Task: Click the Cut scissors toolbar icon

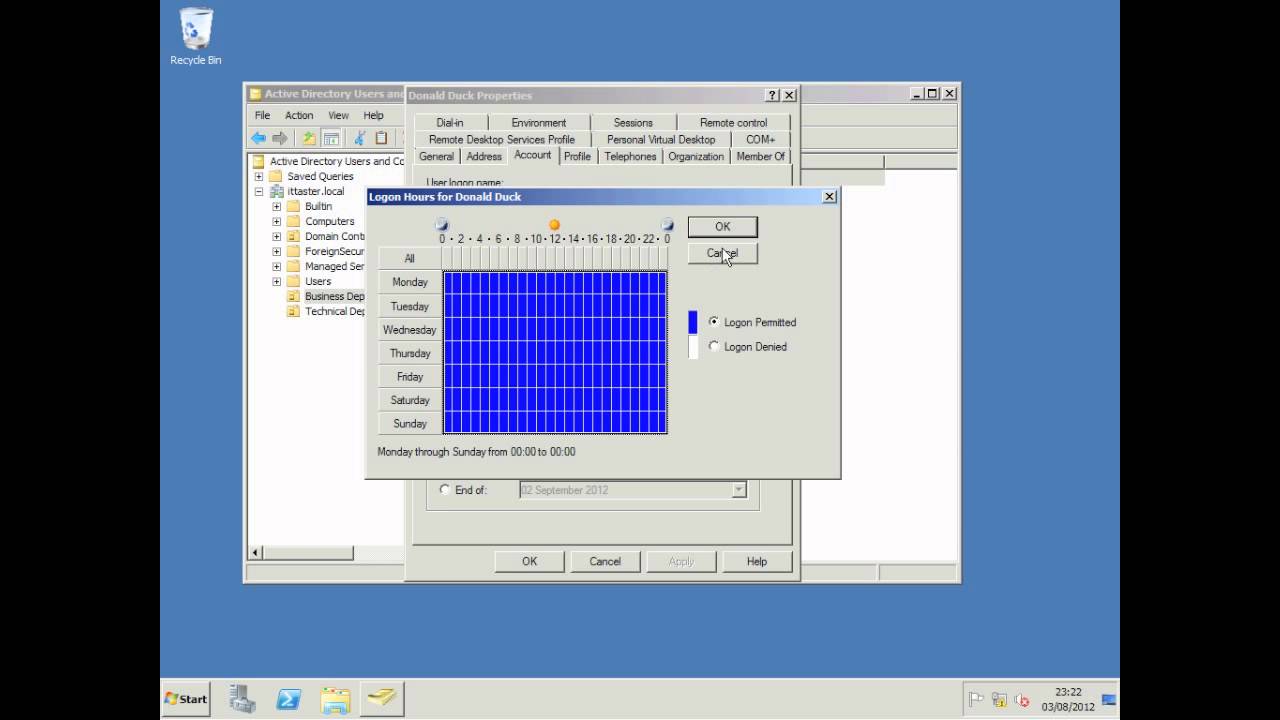Action: [360, 138]
